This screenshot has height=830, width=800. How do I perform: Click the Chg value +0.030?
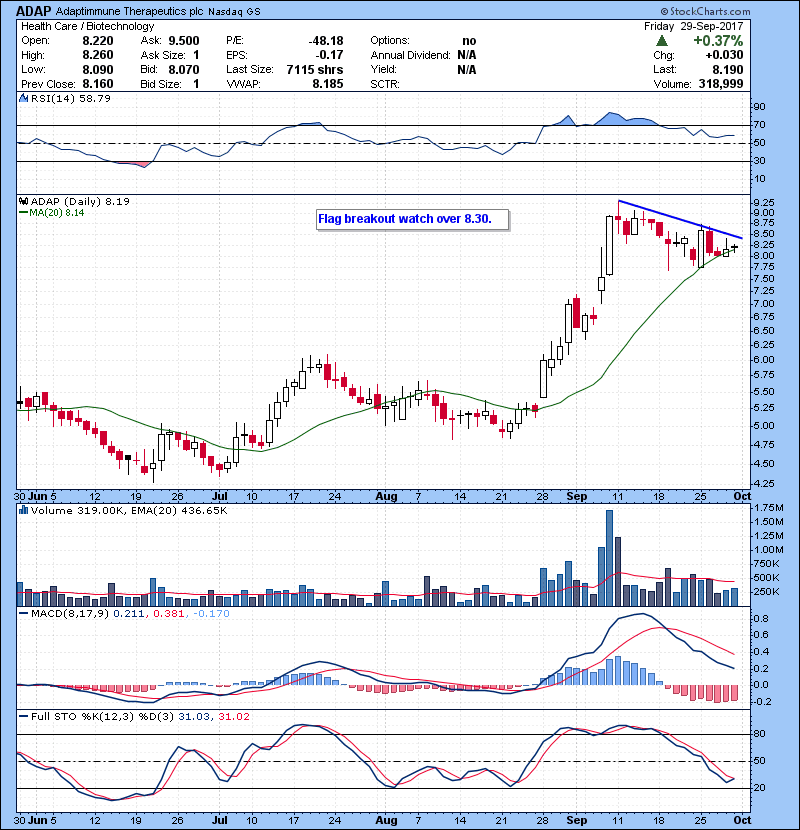[x=724, y=55]
